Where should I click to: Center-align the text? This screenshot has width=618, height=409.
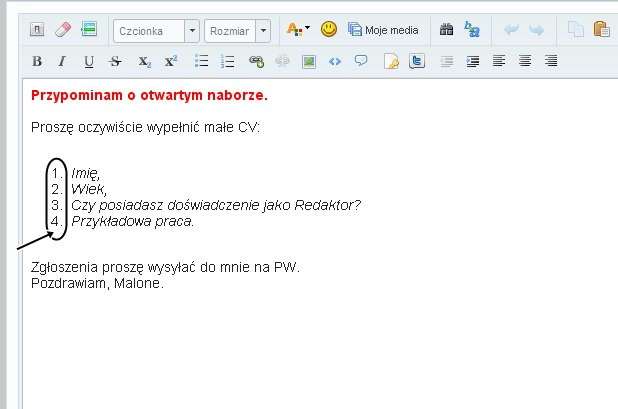[525, 61]
